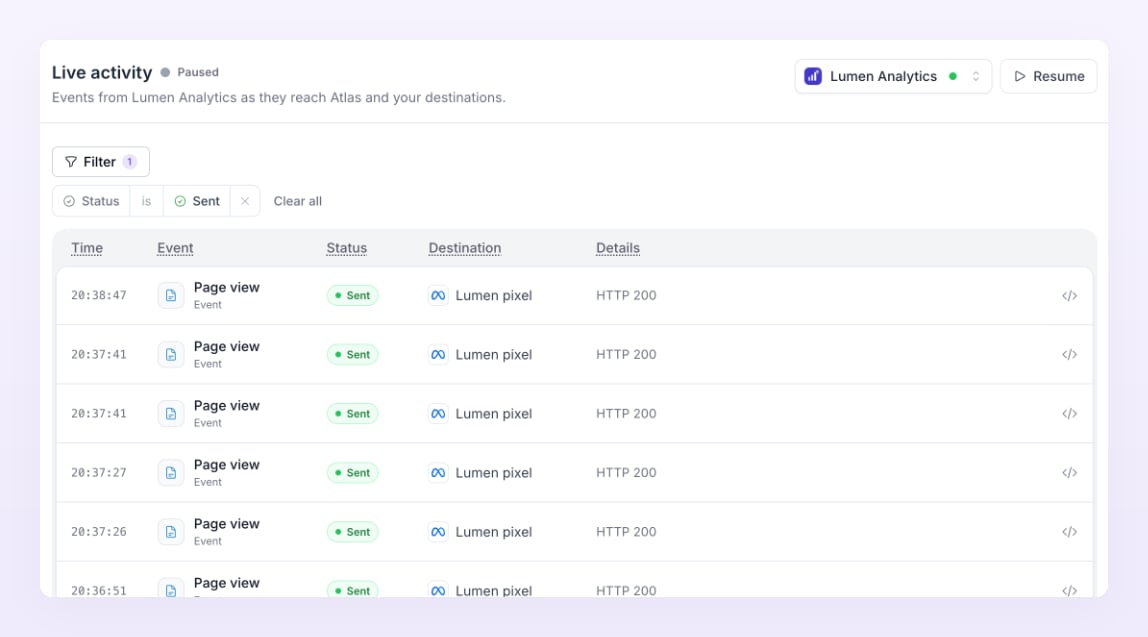Image resolution: width=1148 pixels, height=637 pixels.
Task: Remove the Status is Sent filter
Action: click(245, 201)
